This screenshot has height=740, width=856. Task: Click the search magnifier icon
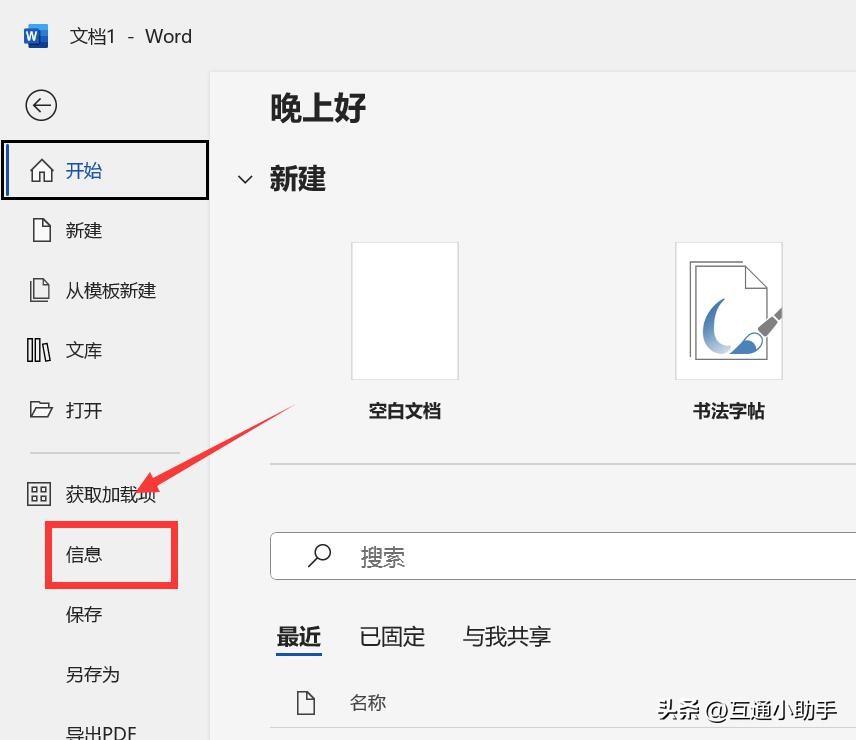[x=319, y=556]
